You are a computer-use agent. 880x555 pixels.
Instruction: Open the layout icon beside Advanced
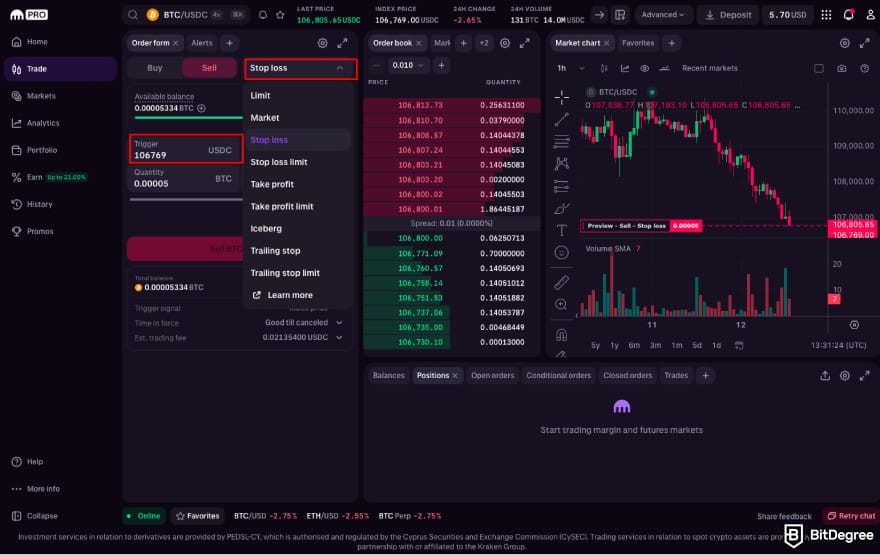pos(620,15)
